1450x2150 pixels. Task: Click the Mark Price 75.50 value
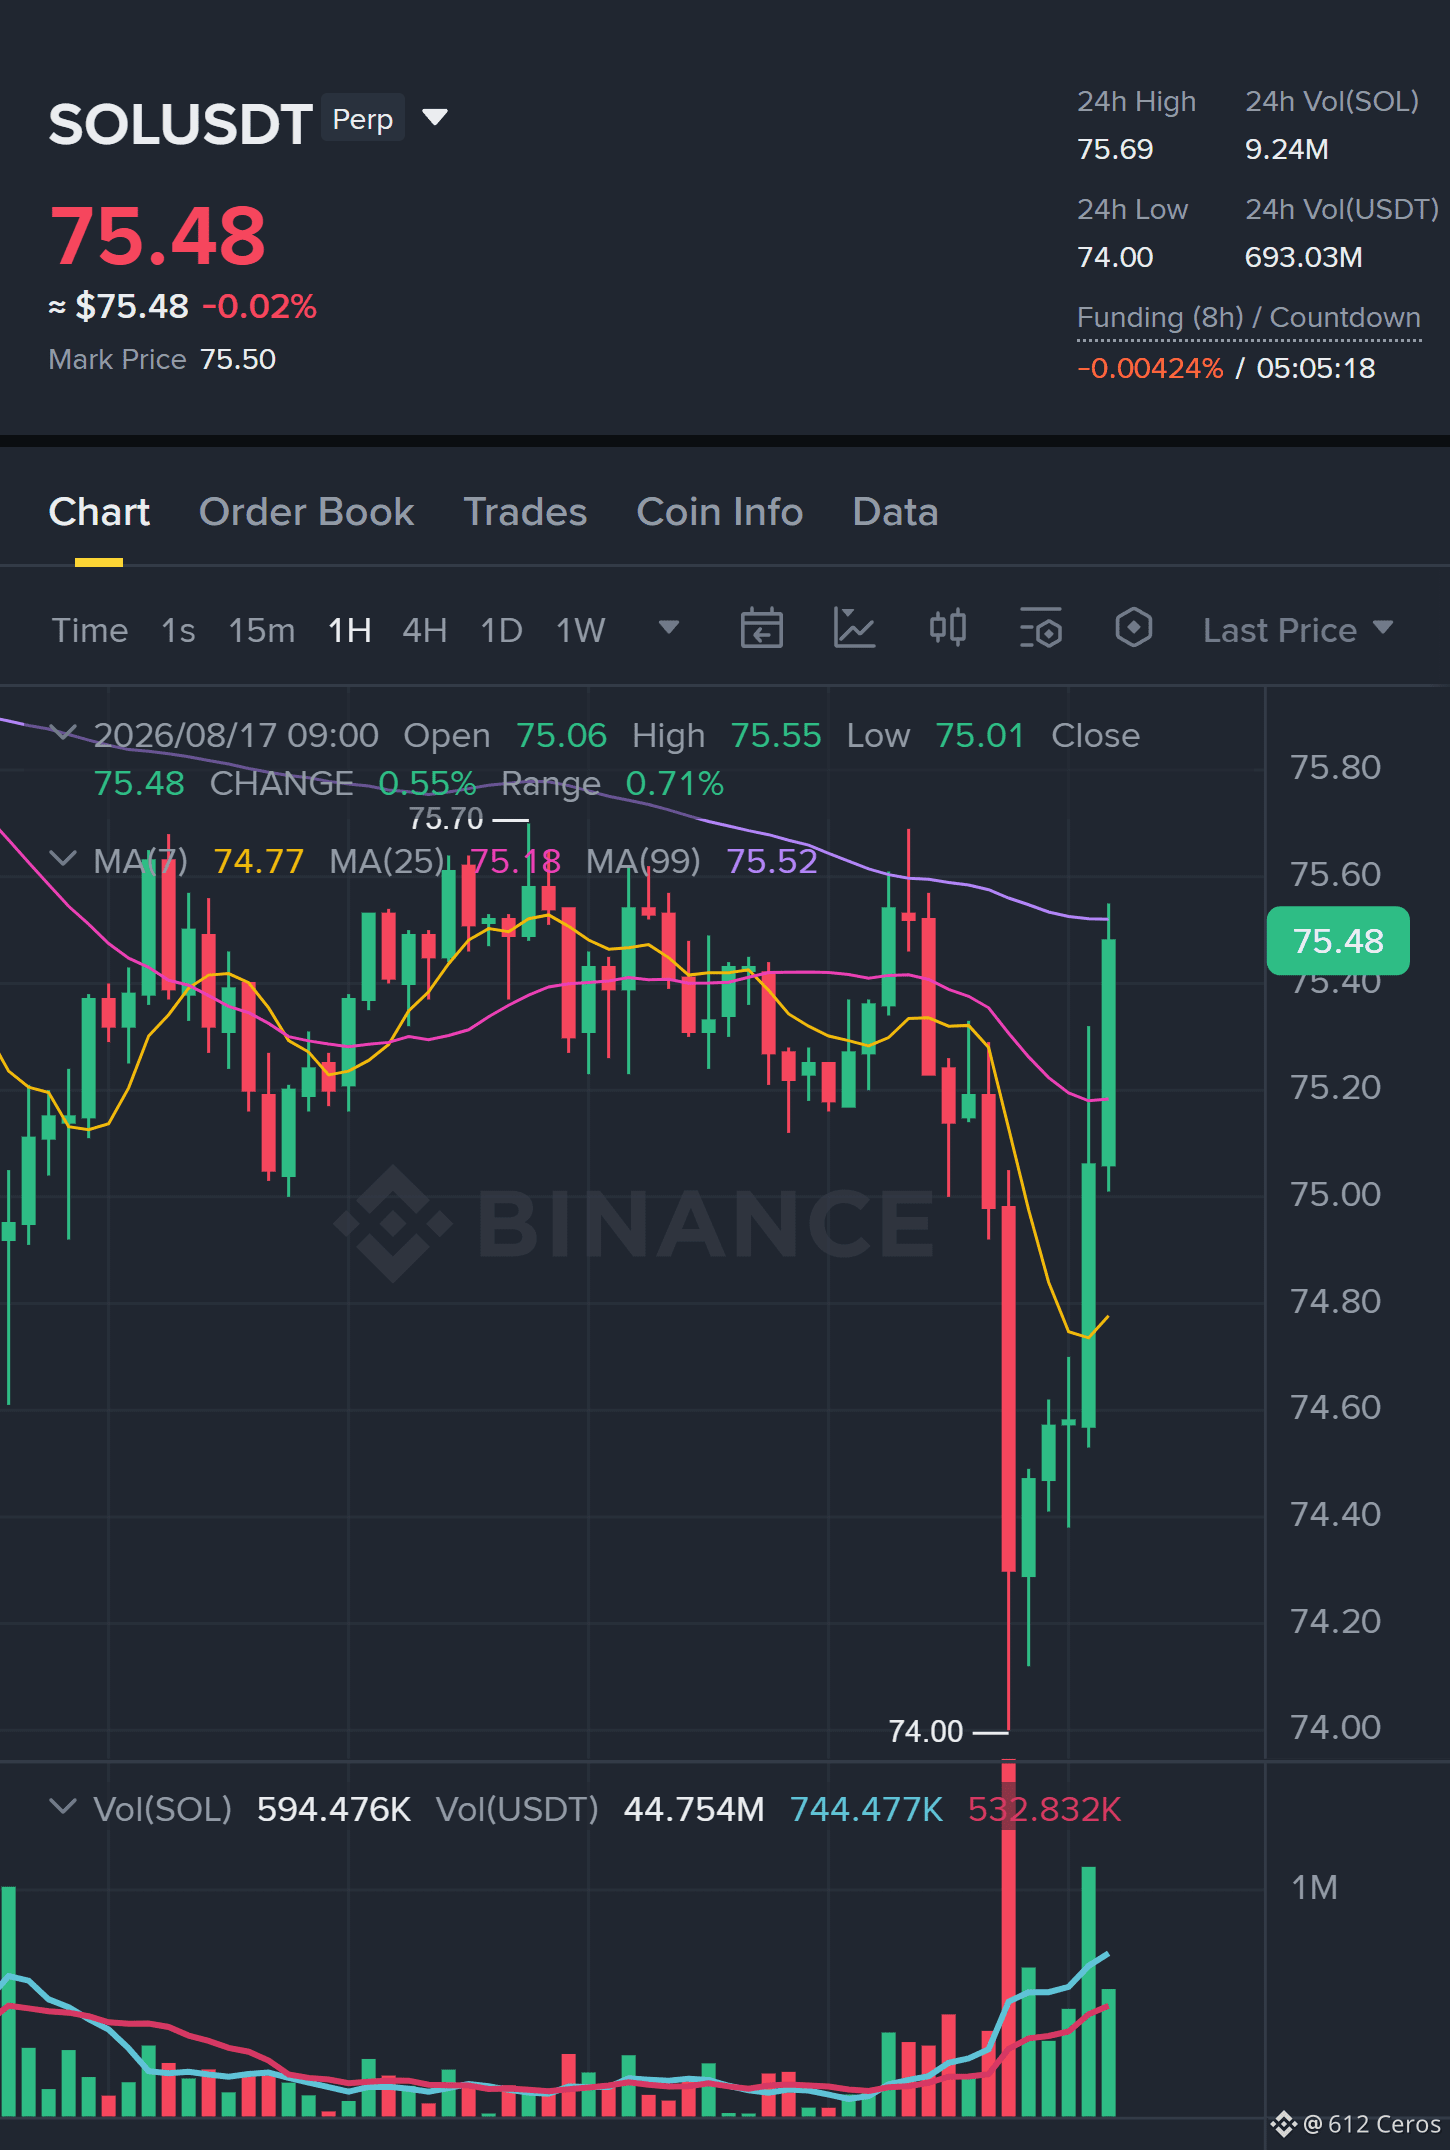[x=238, y=359]
